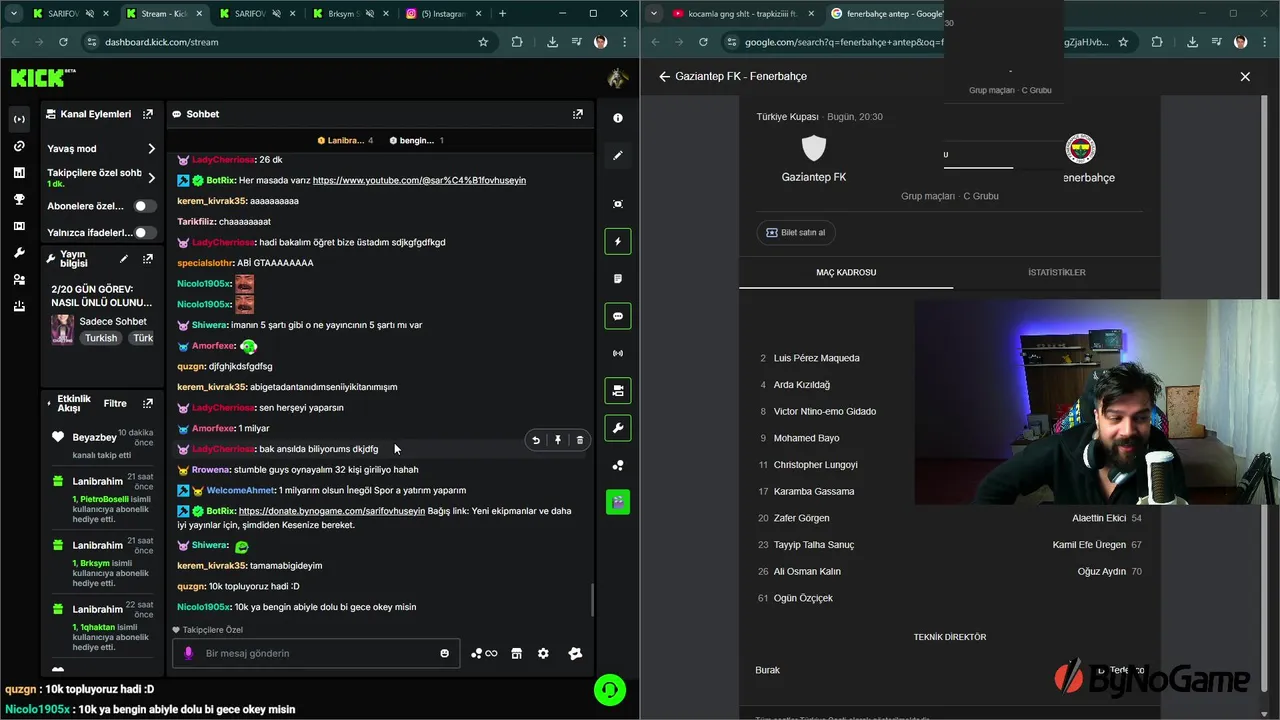The height and width of the screenshot is (720, 1280).
Task: Delete LadyCherriosa's hovered chat message
Action: tap(580, 440)
